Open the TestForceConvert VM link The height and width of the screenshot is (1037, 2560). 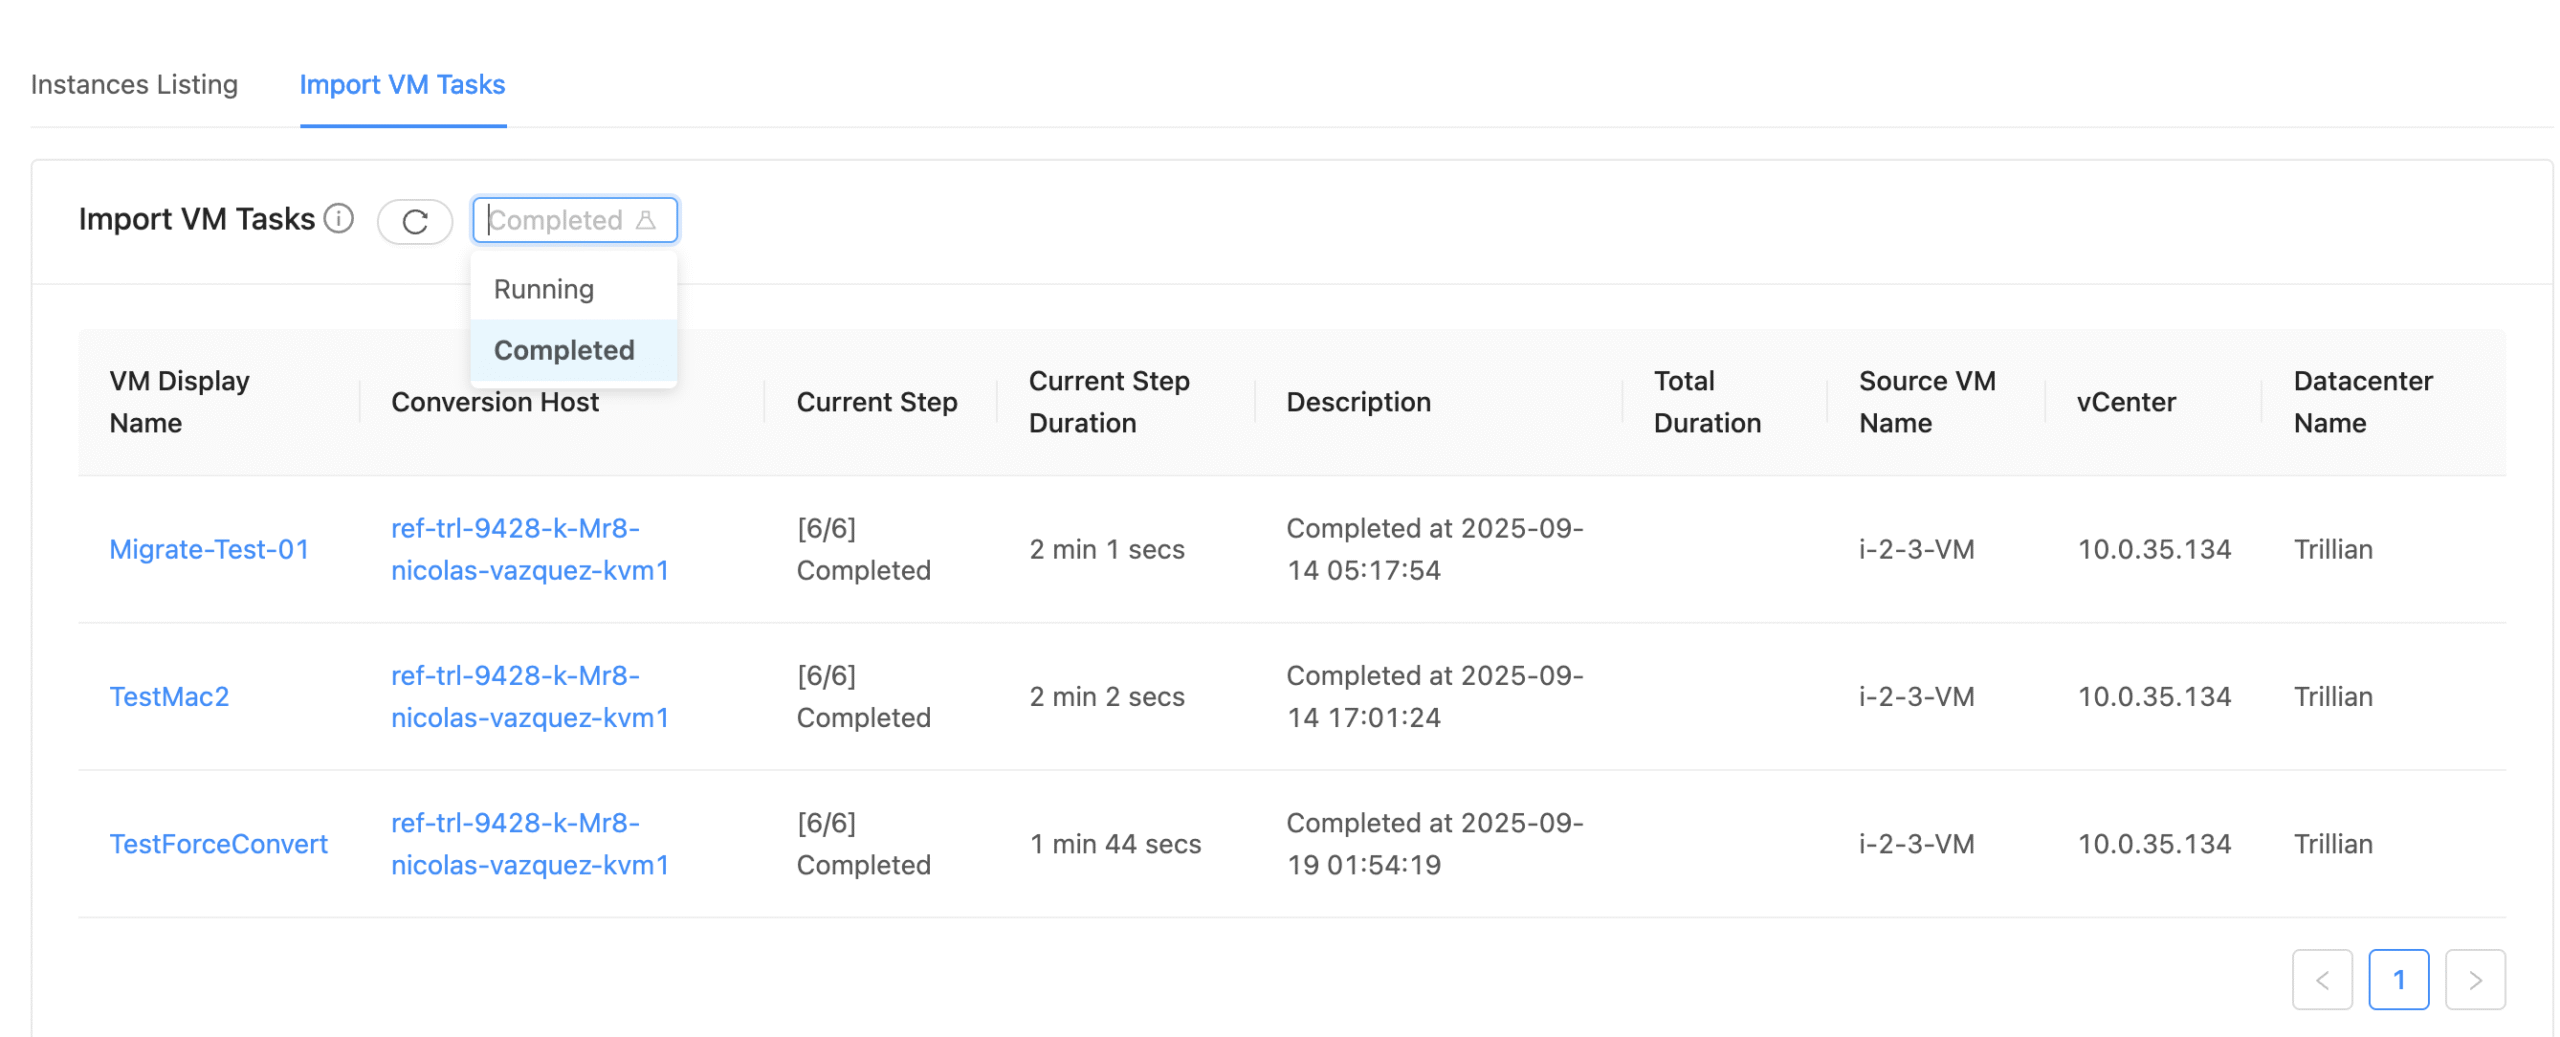pyautogui.click(x=218, y=843)
